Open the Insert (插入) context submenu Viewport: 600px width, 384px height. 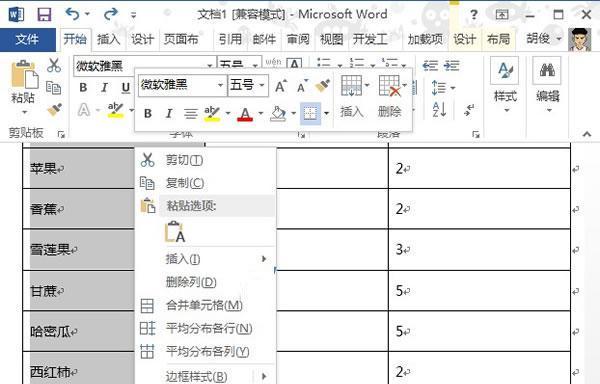pyautogui.click(x=206, y=259)
